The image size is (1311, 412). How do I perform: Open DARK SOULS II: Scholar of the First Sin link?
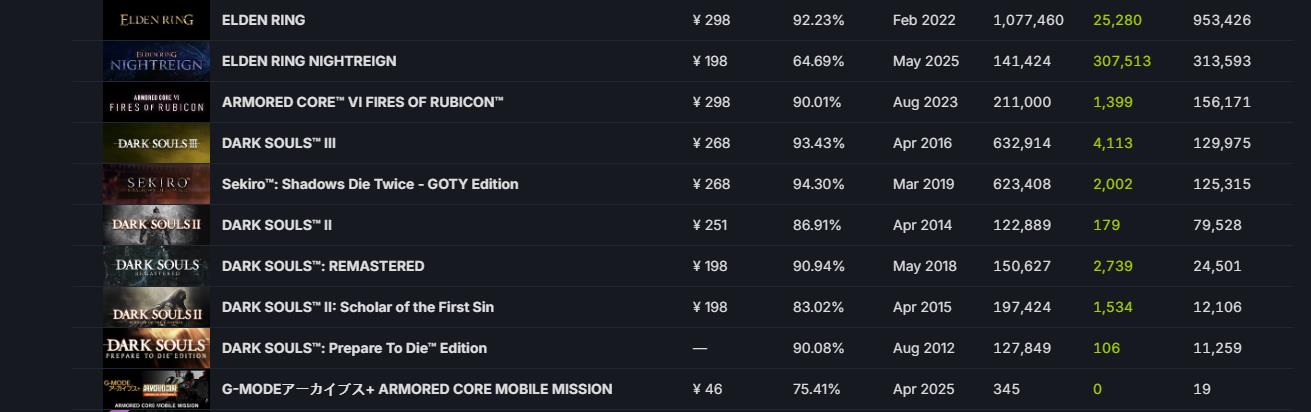click(x=358, y=307)
